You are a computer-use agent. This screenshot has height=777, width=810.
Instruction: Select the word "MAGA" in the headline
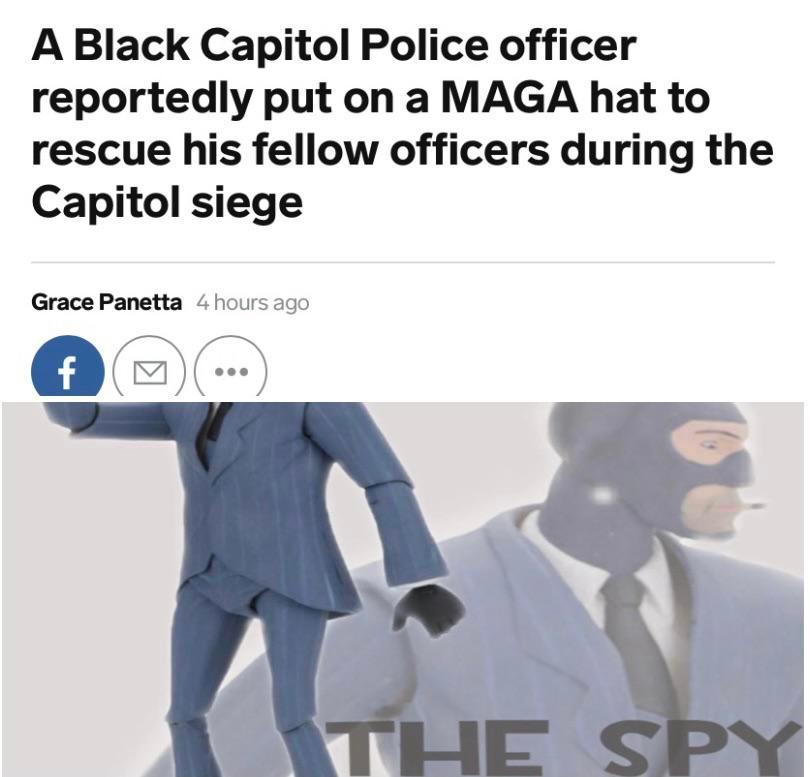tap(509, 98)
